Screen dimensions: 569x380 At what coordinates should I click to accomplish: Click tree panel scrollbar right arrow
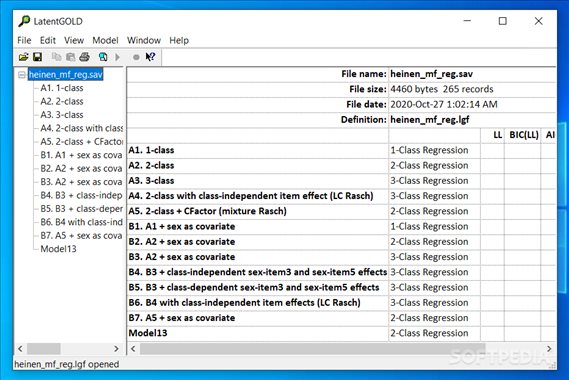click(x=116, y=349)
